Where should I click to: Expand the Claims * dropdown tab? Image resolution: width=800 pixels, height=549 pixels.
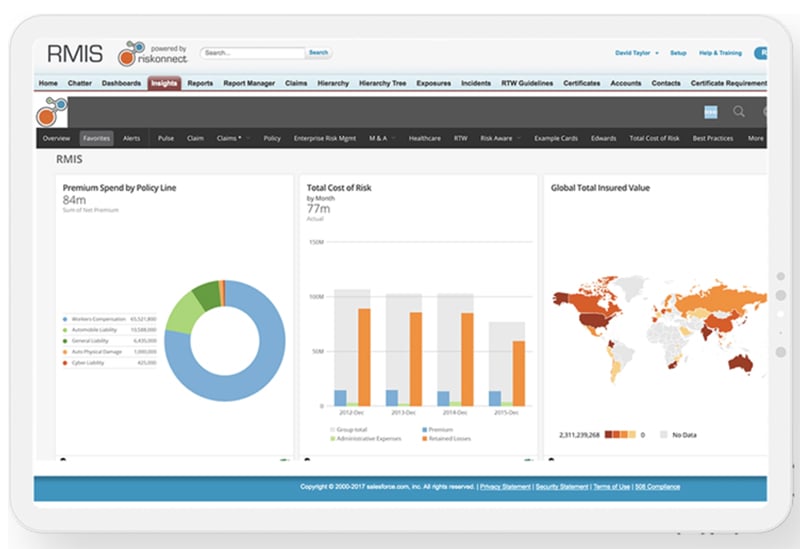pyautogui.click(x=233, y=138)
